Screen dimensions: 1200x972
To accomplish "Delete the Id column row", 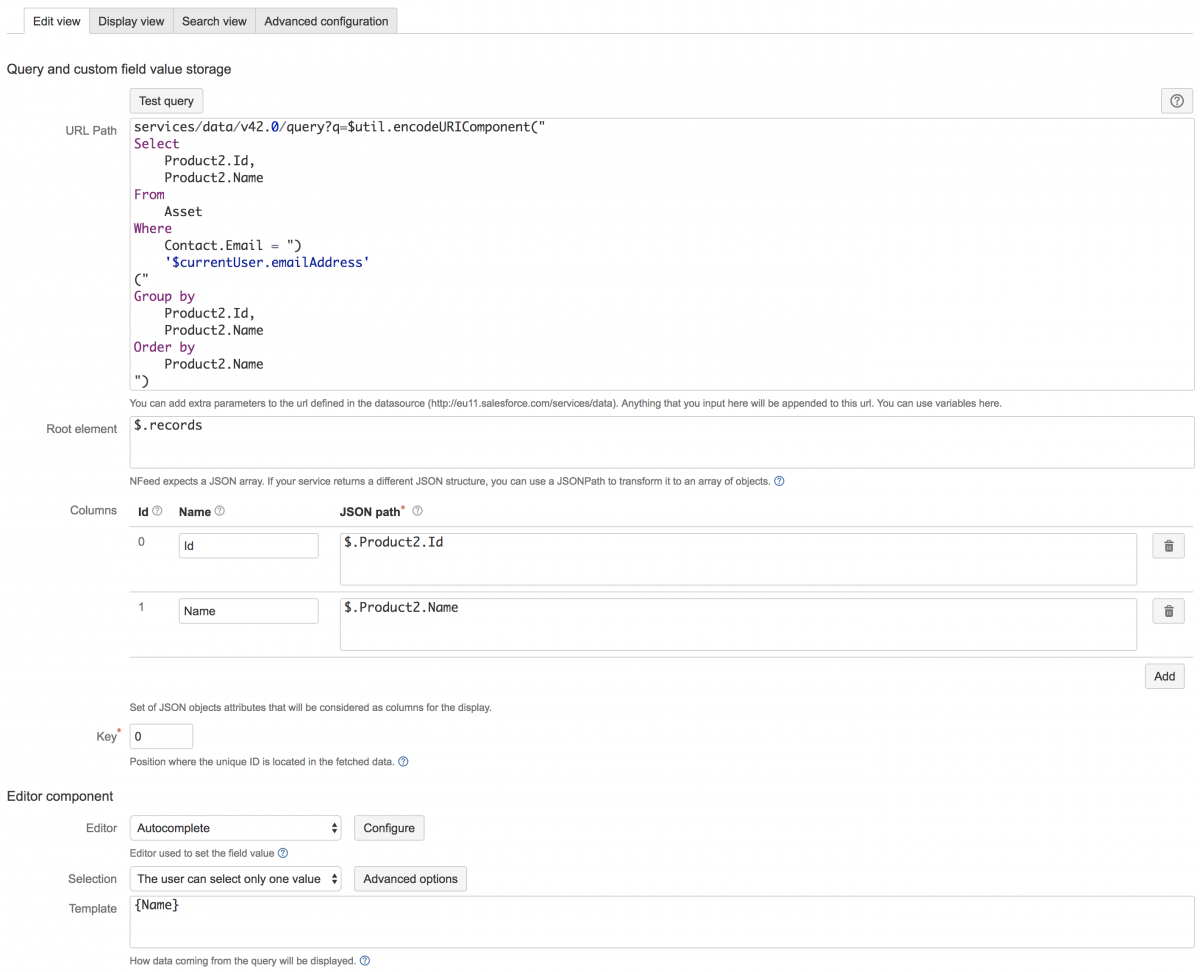I will pyautogui.click(x=1168, y=546).
